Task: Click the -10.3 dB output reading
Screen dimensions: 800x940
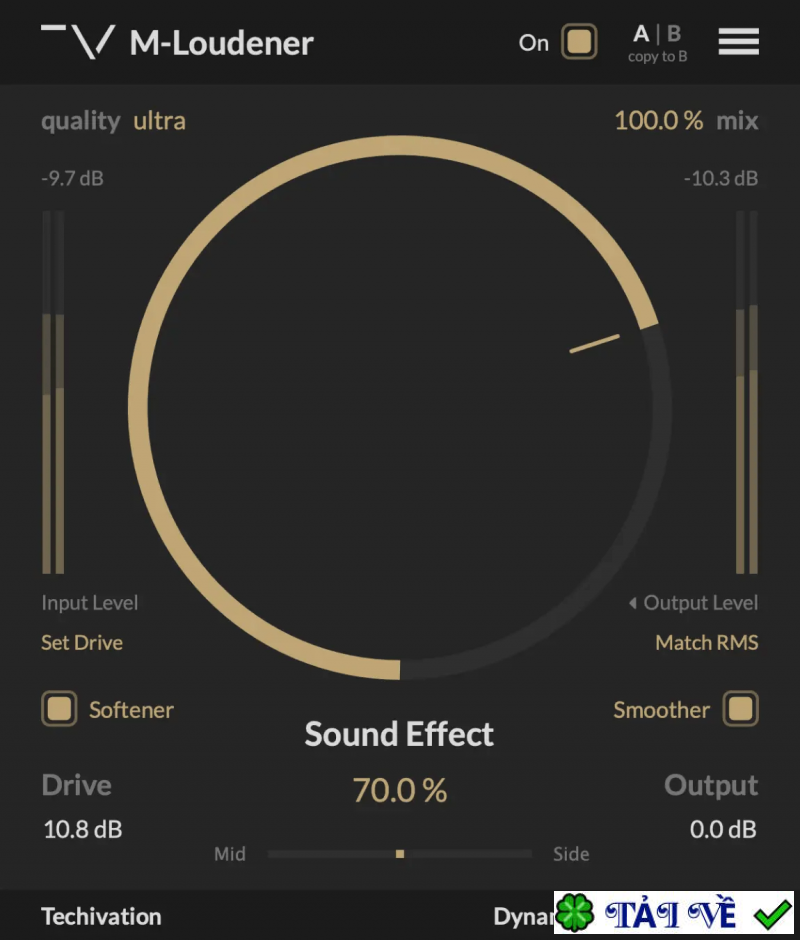Action: [x=721, y=179]
